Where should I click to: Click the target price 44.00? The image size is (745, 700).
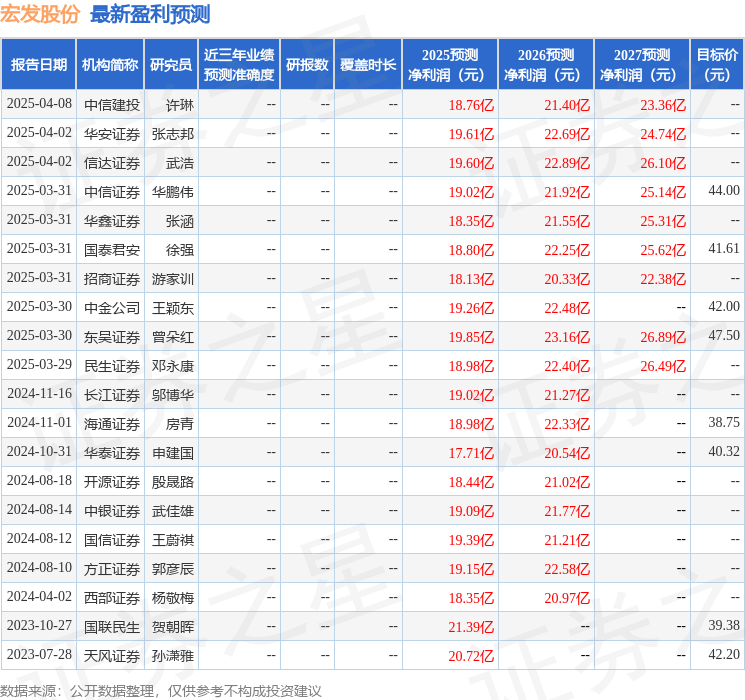[x=724, y=191]
